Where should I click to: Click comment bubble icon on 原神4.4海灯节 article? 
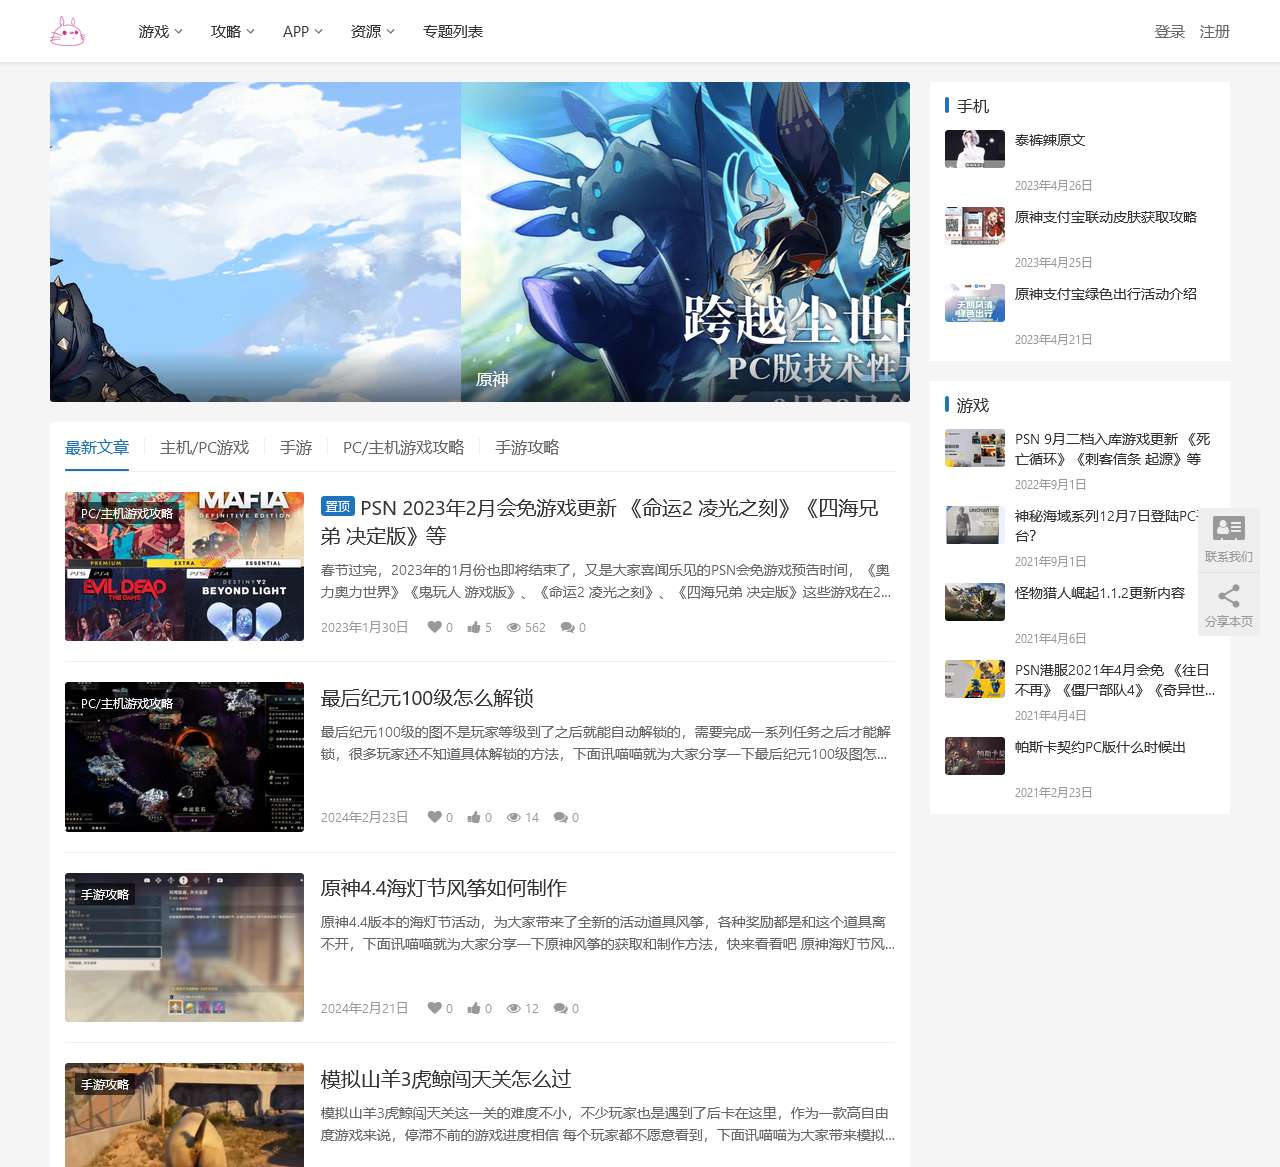coord(560,1008)
